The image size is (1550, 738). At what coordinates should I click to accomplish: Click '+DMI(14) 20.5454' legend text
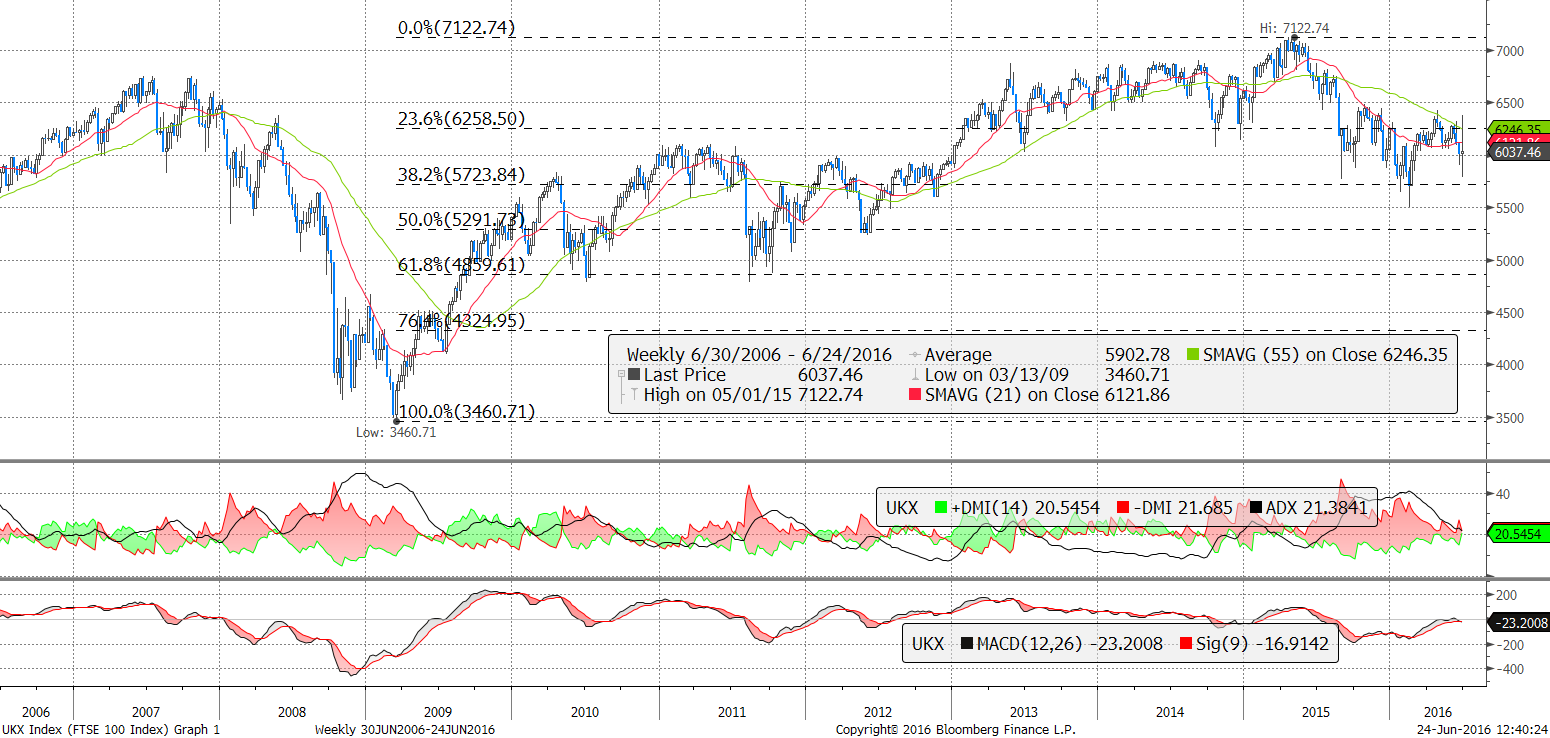coord(1026,508)
